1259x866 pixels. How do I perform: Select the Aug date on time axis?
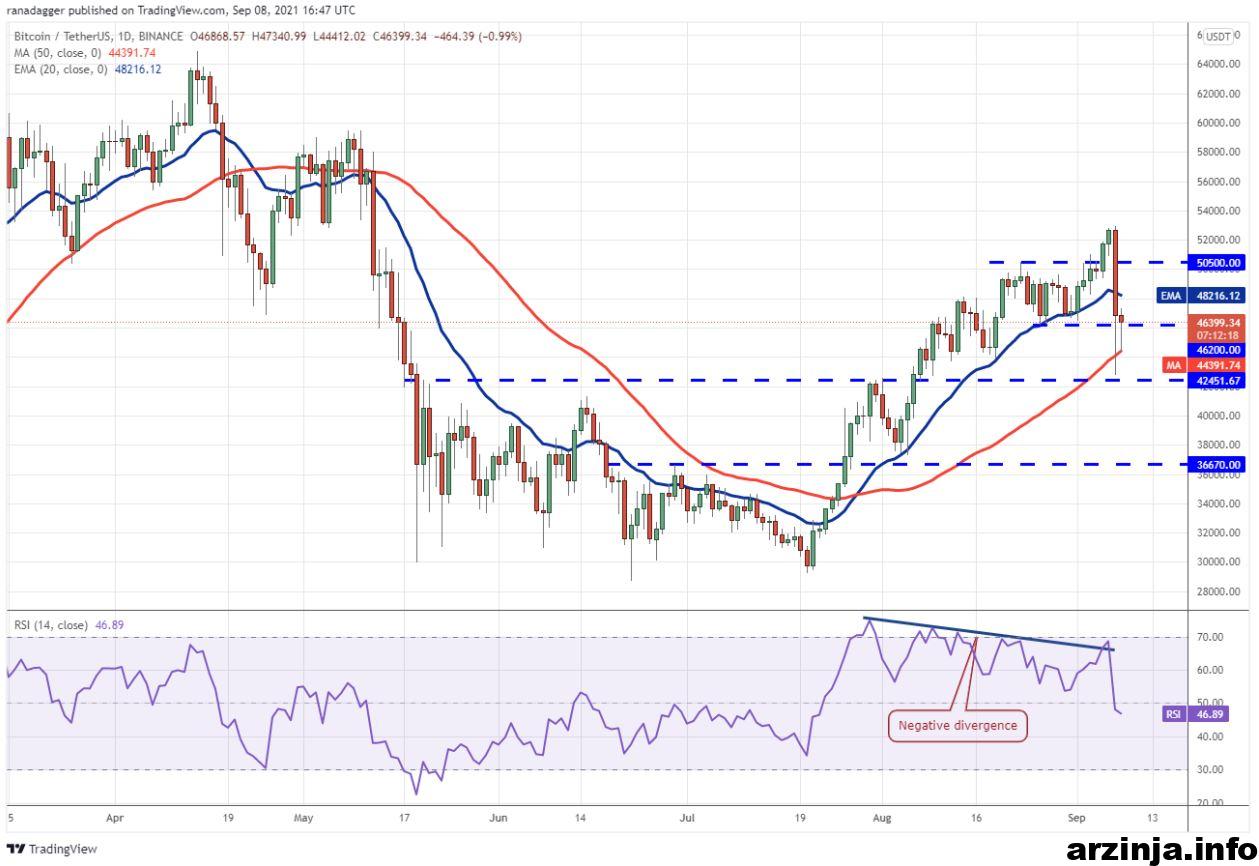click(881, 817)
